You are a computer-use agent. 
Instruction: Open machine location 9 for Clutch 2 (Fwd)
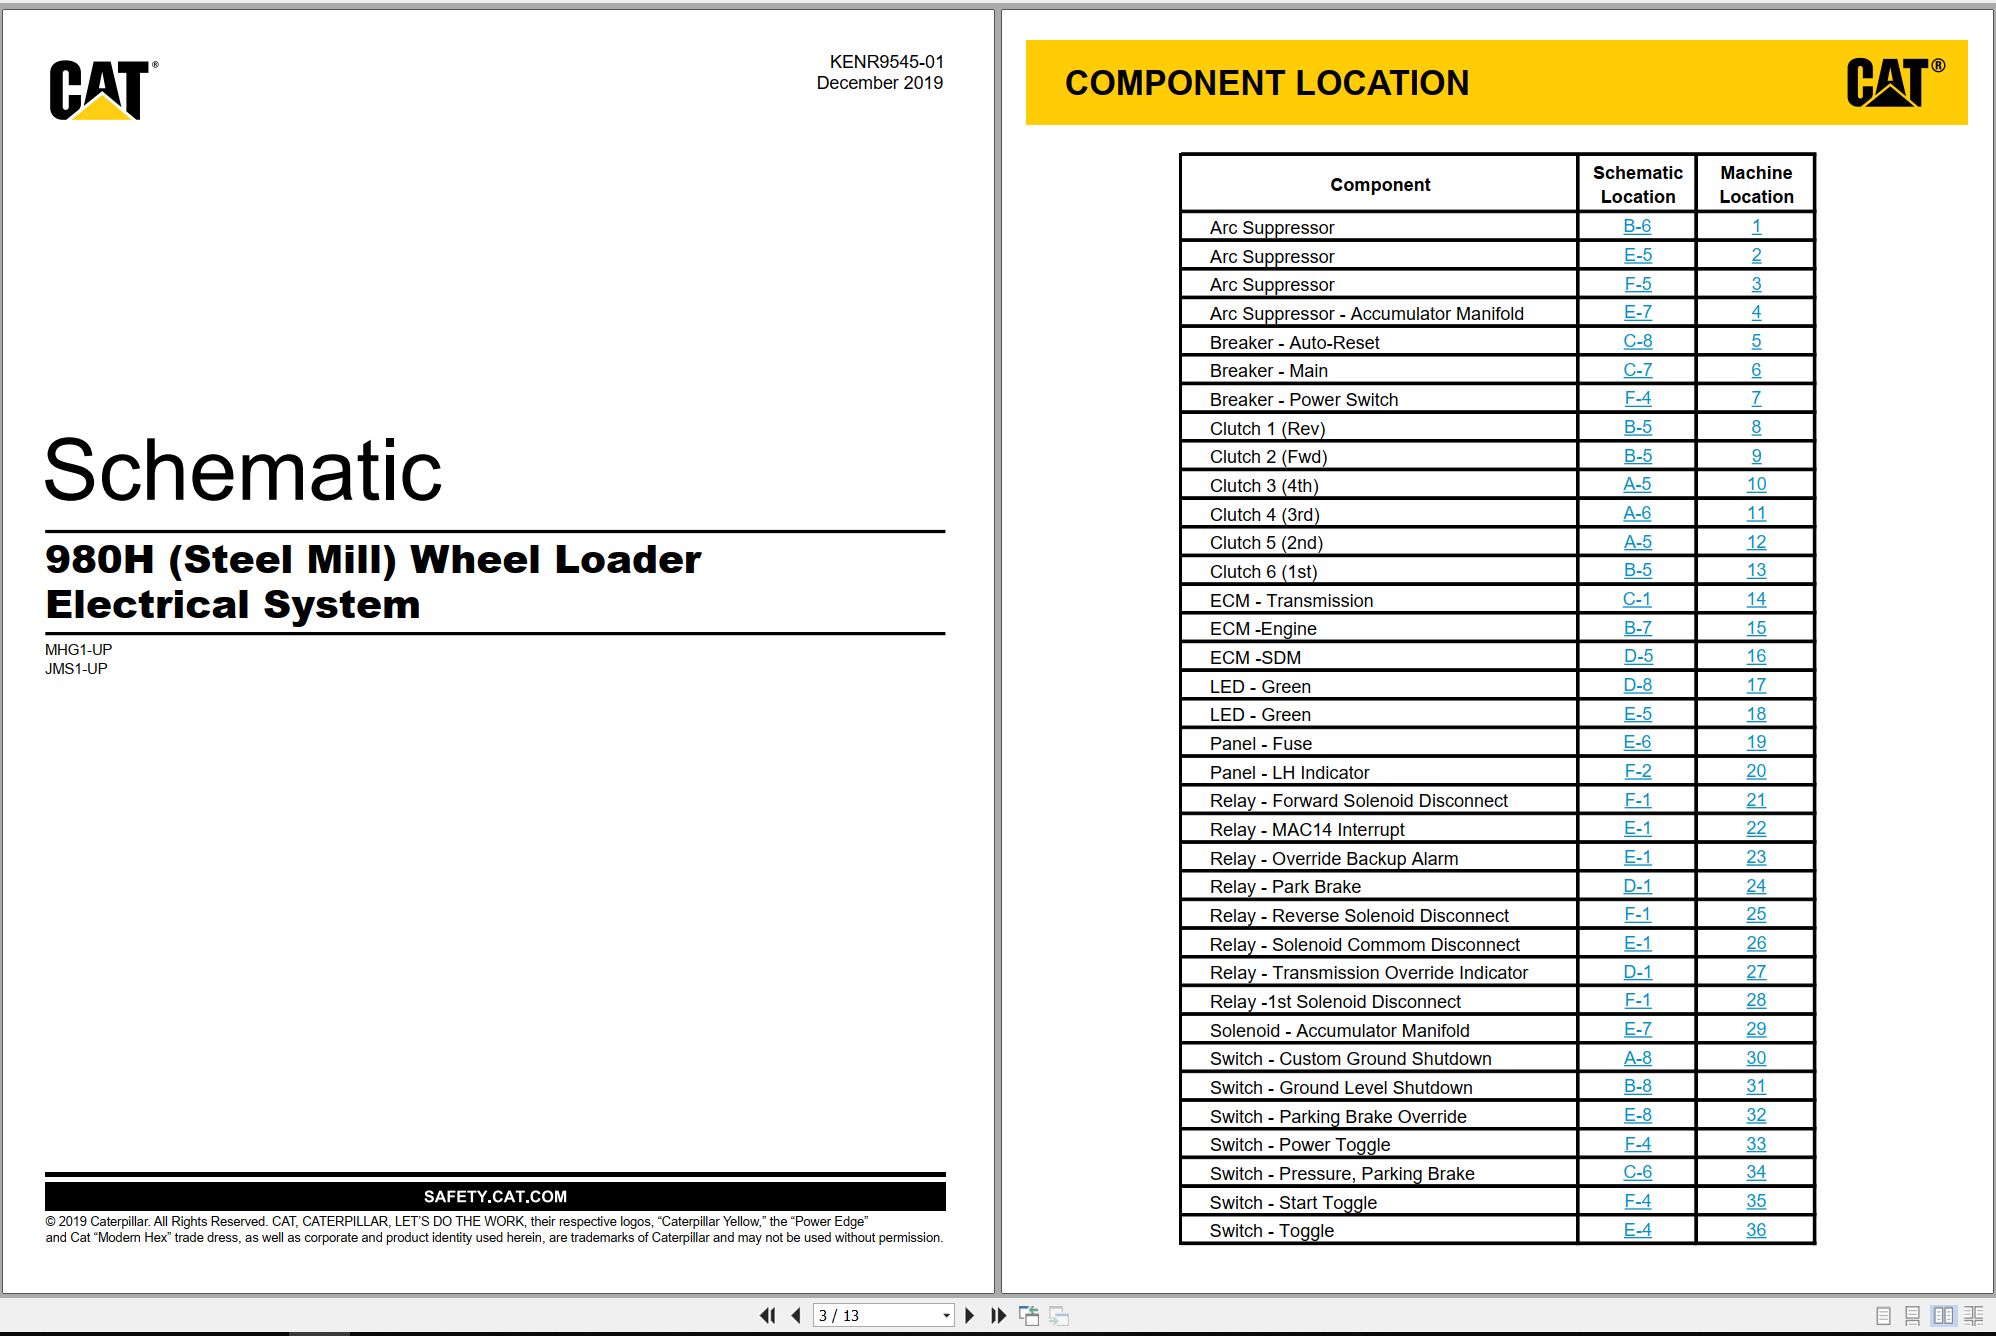pos(1756,456)
